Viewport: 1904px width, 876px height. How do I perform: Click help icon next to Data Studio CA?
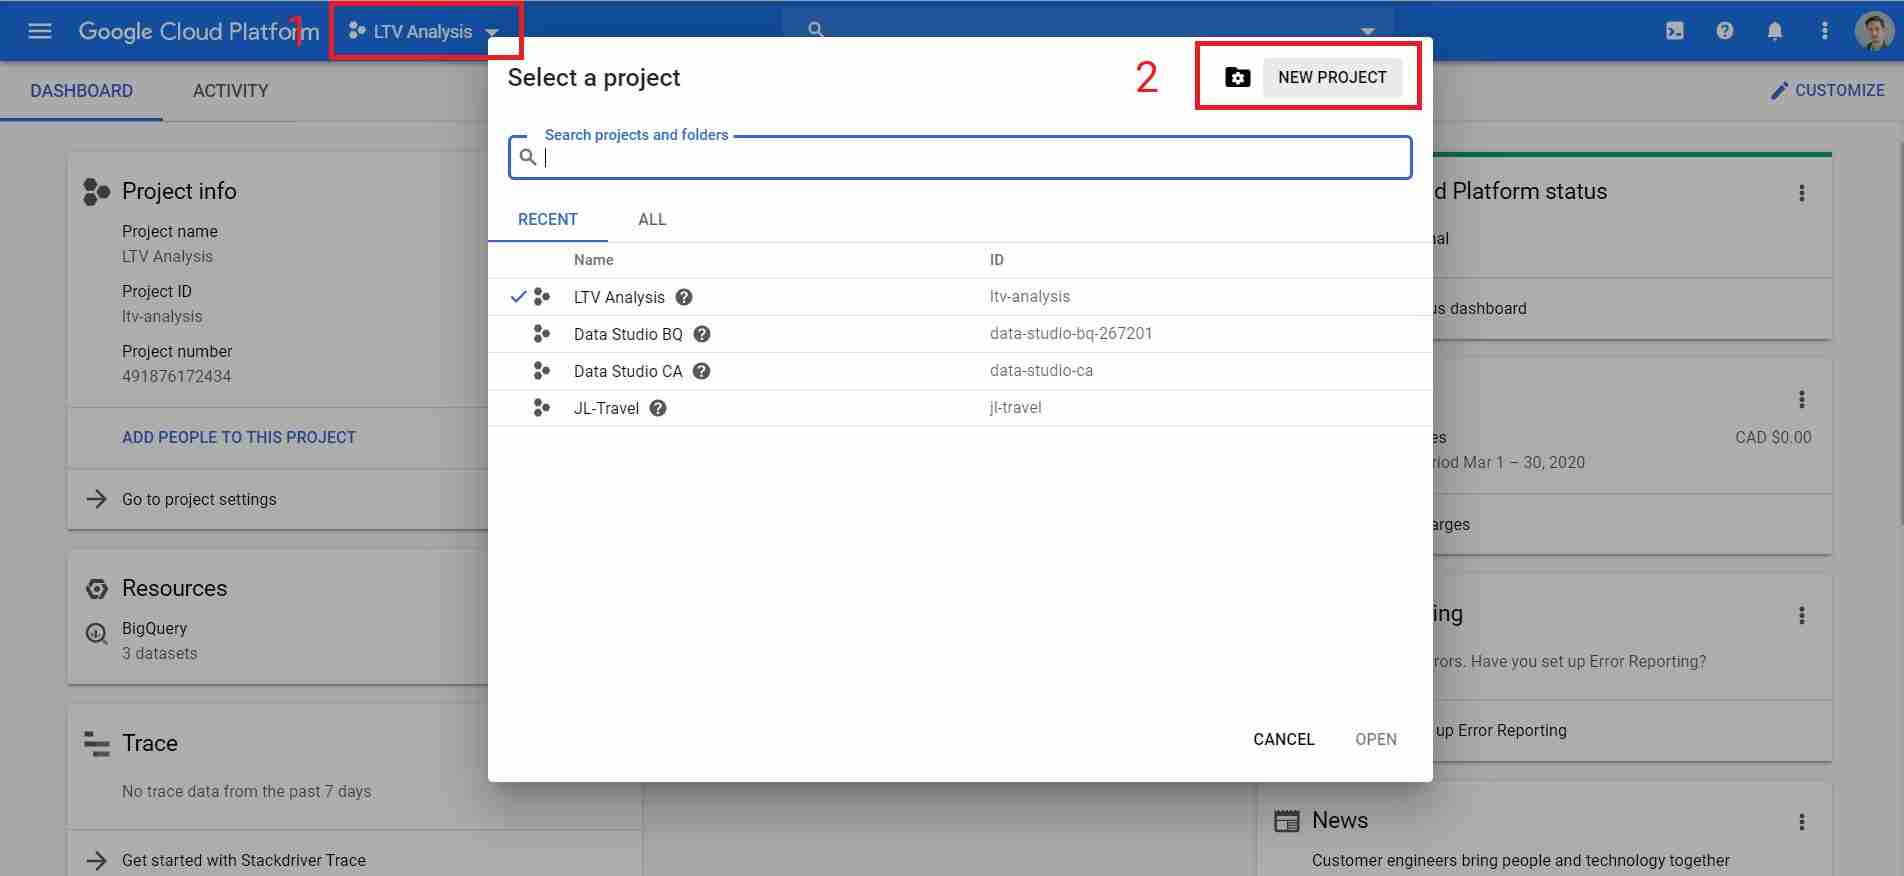tap(702, 371)
